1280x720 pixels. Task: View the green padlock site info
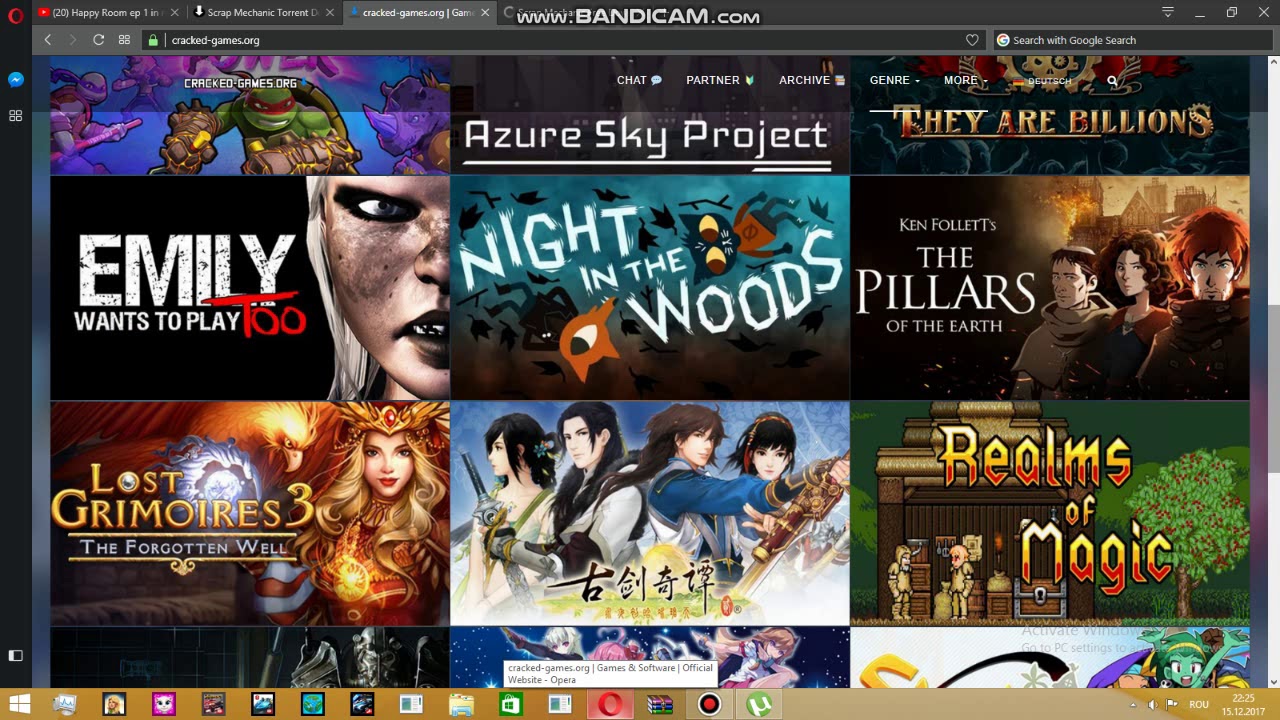(153, 40)
